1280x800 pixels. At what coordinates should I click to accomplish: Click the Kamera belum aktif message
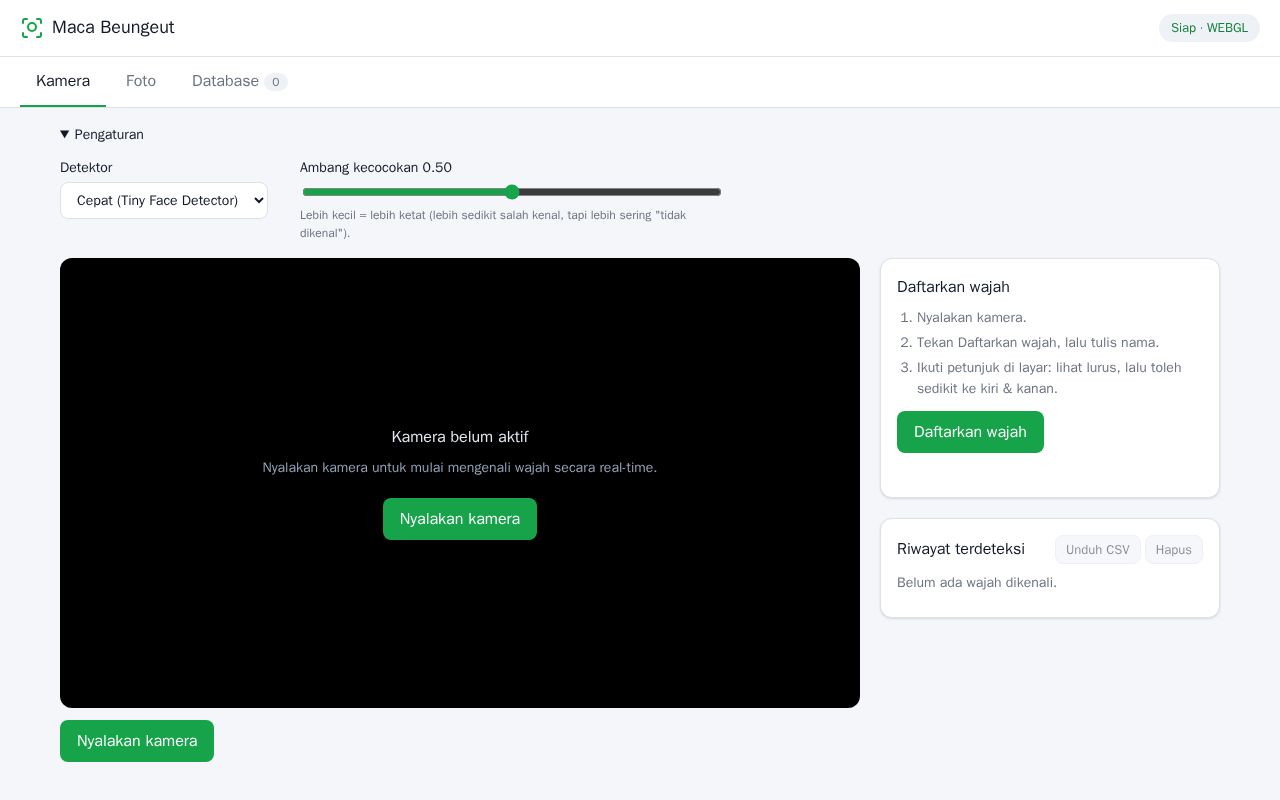[460, 437]
